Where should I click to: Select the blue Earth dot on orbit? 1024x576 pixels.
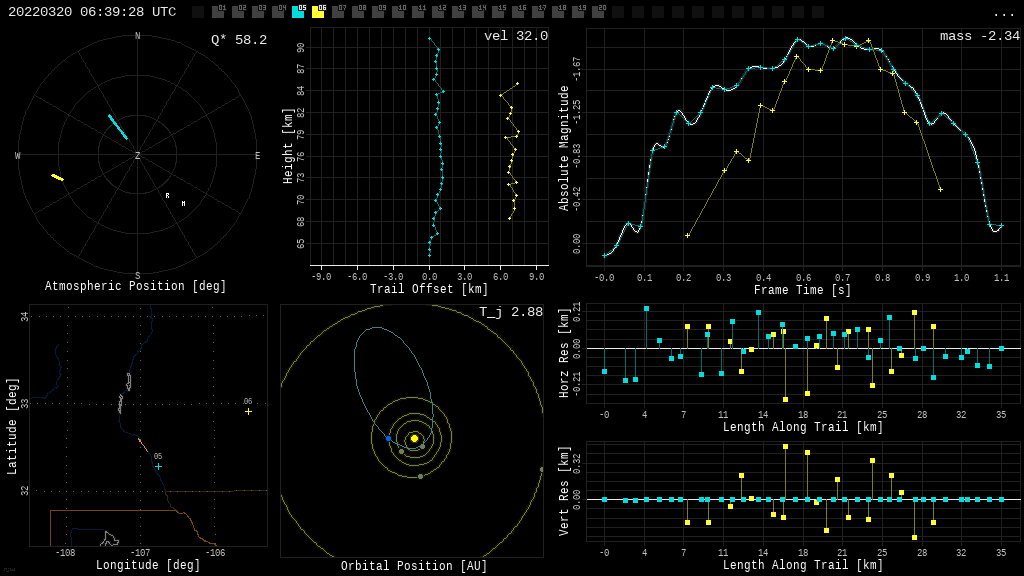[x=389, y=438]
